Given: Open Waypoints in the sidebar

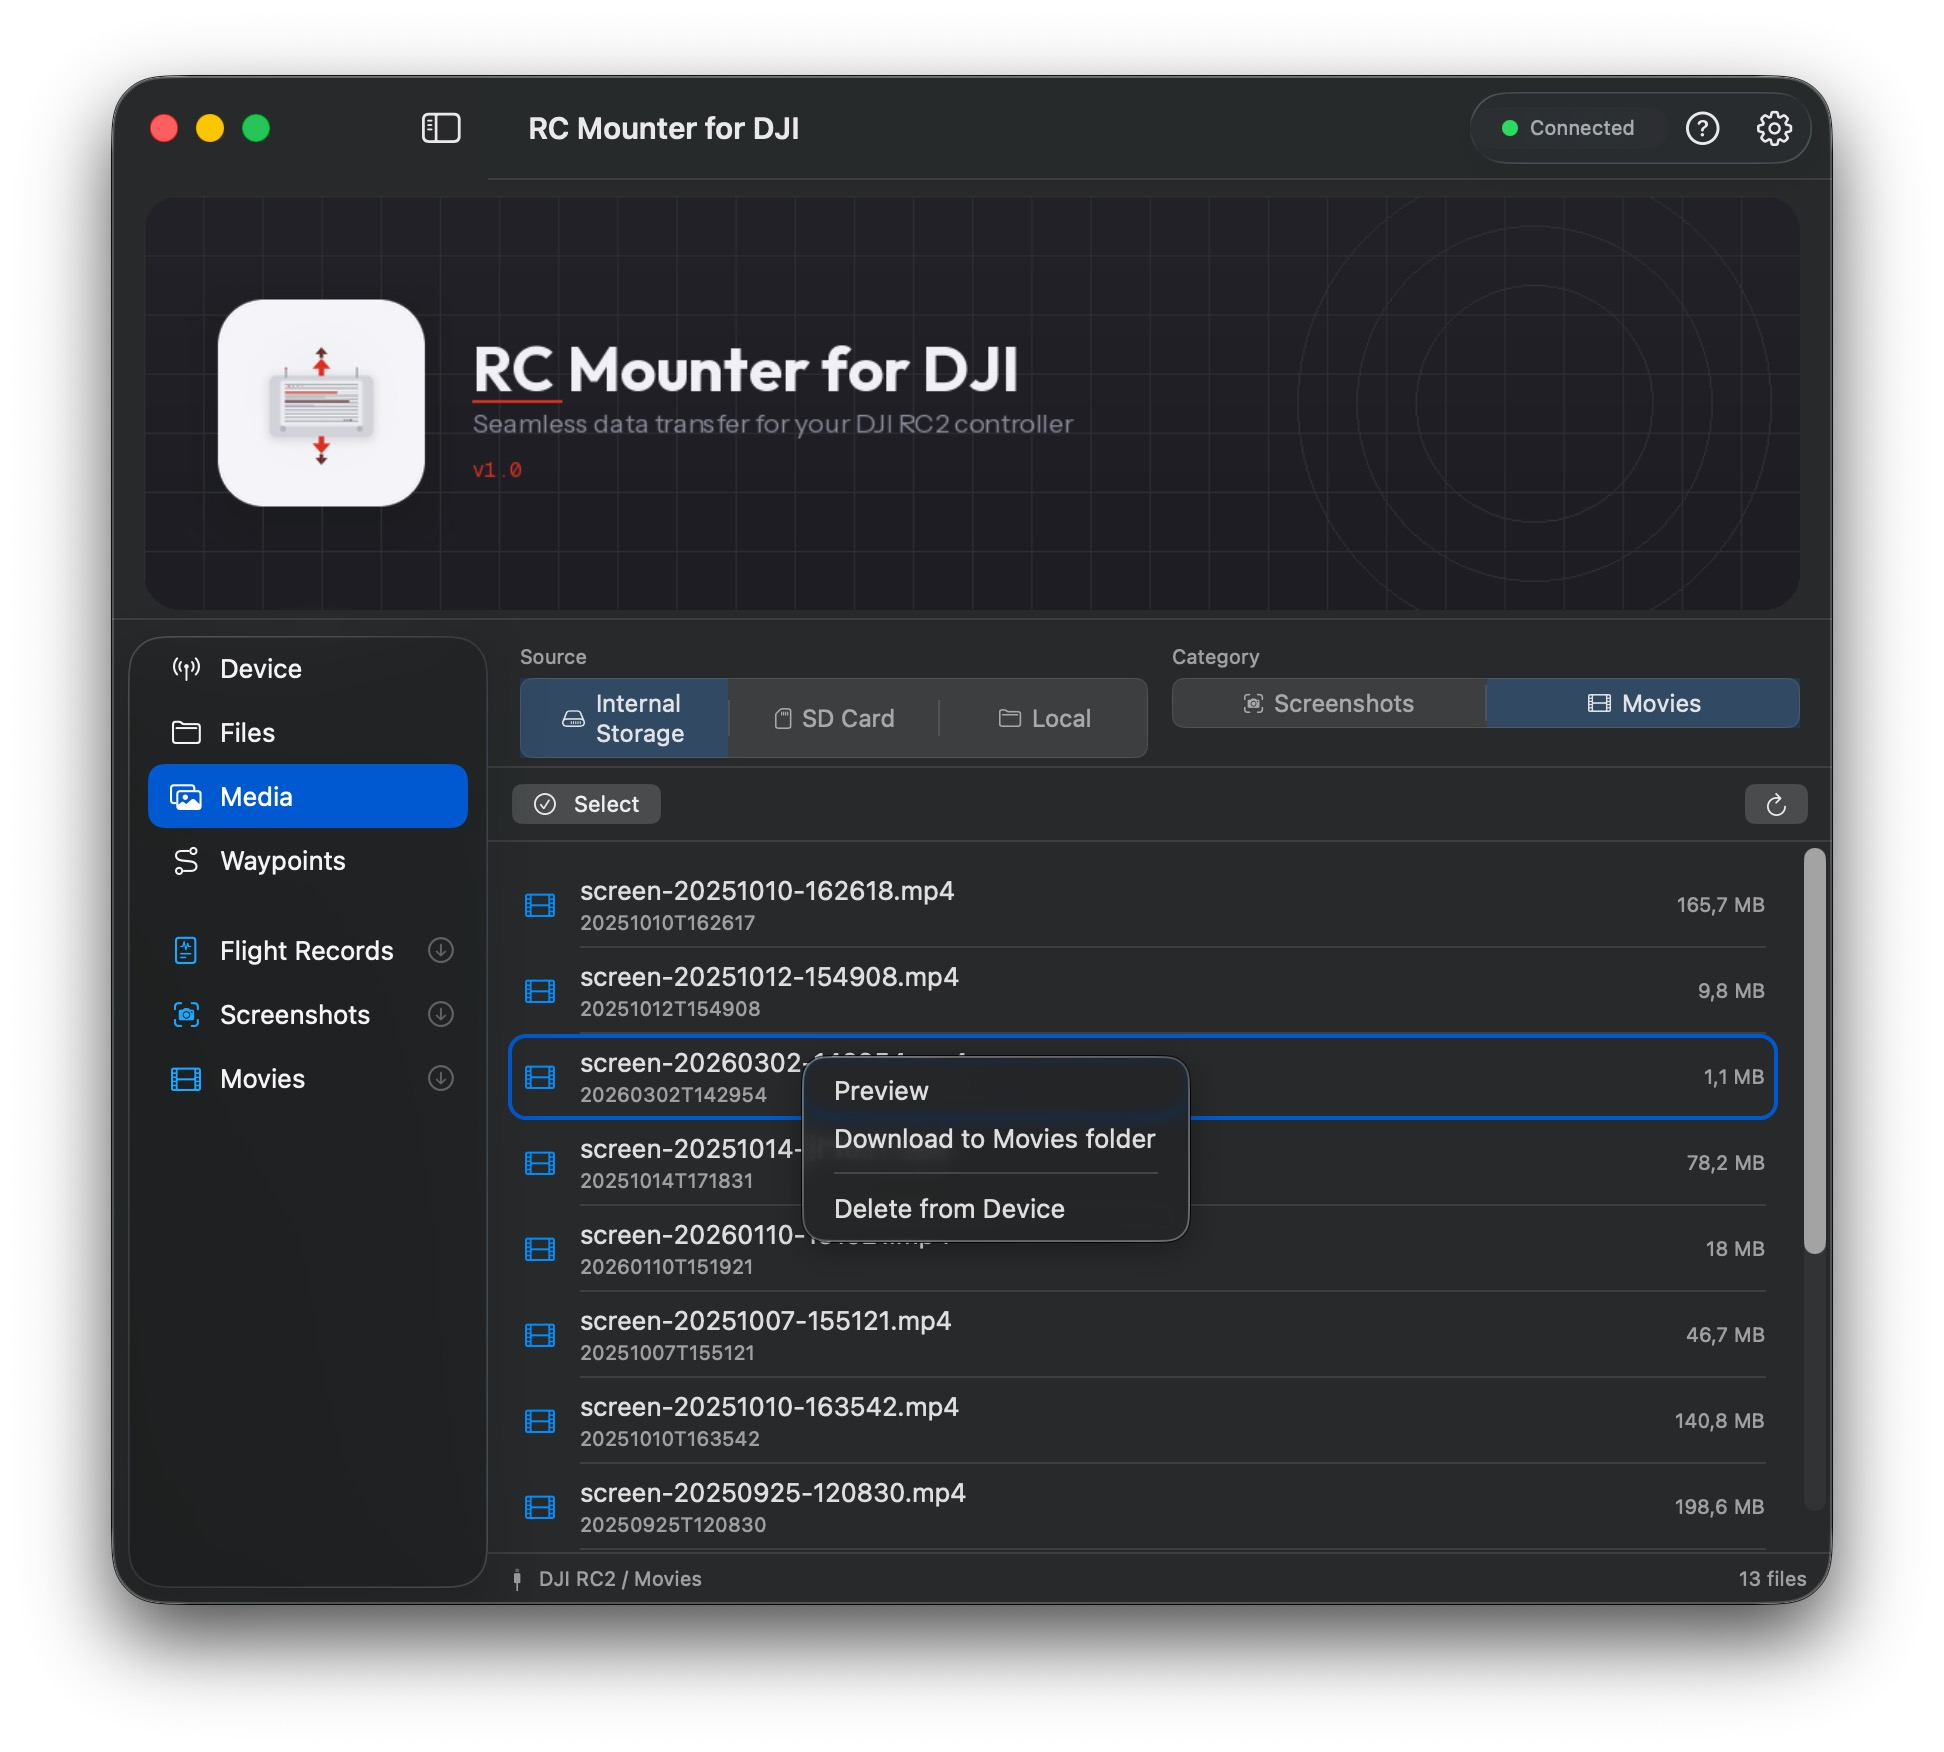Looking at the screenshot, I should click(x=308, y=861).
